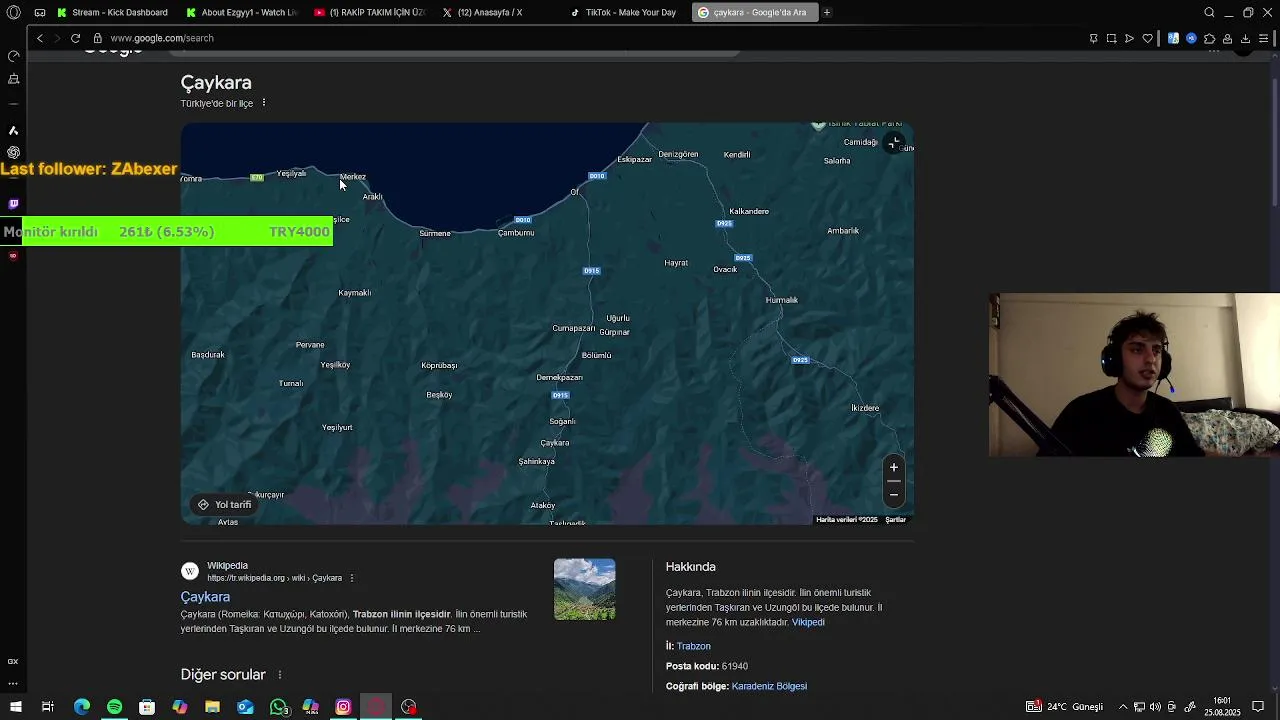
Task: Open the Trabzon province link
Action: click(693, 646)
